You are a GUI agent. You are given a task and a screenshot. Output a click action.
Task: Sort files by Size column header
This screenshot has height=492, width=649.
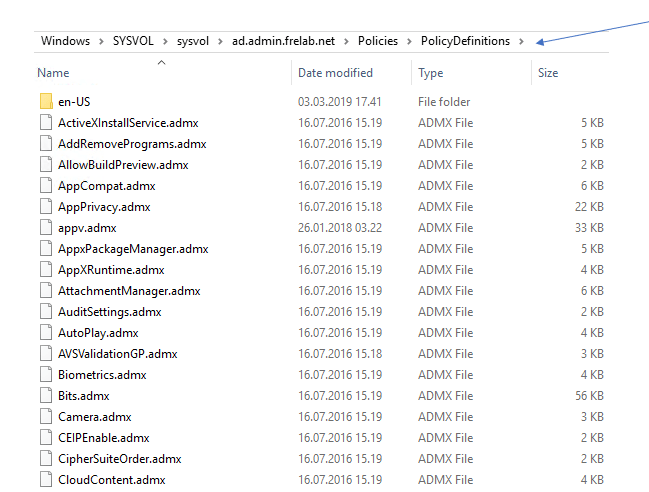(548, 73)
